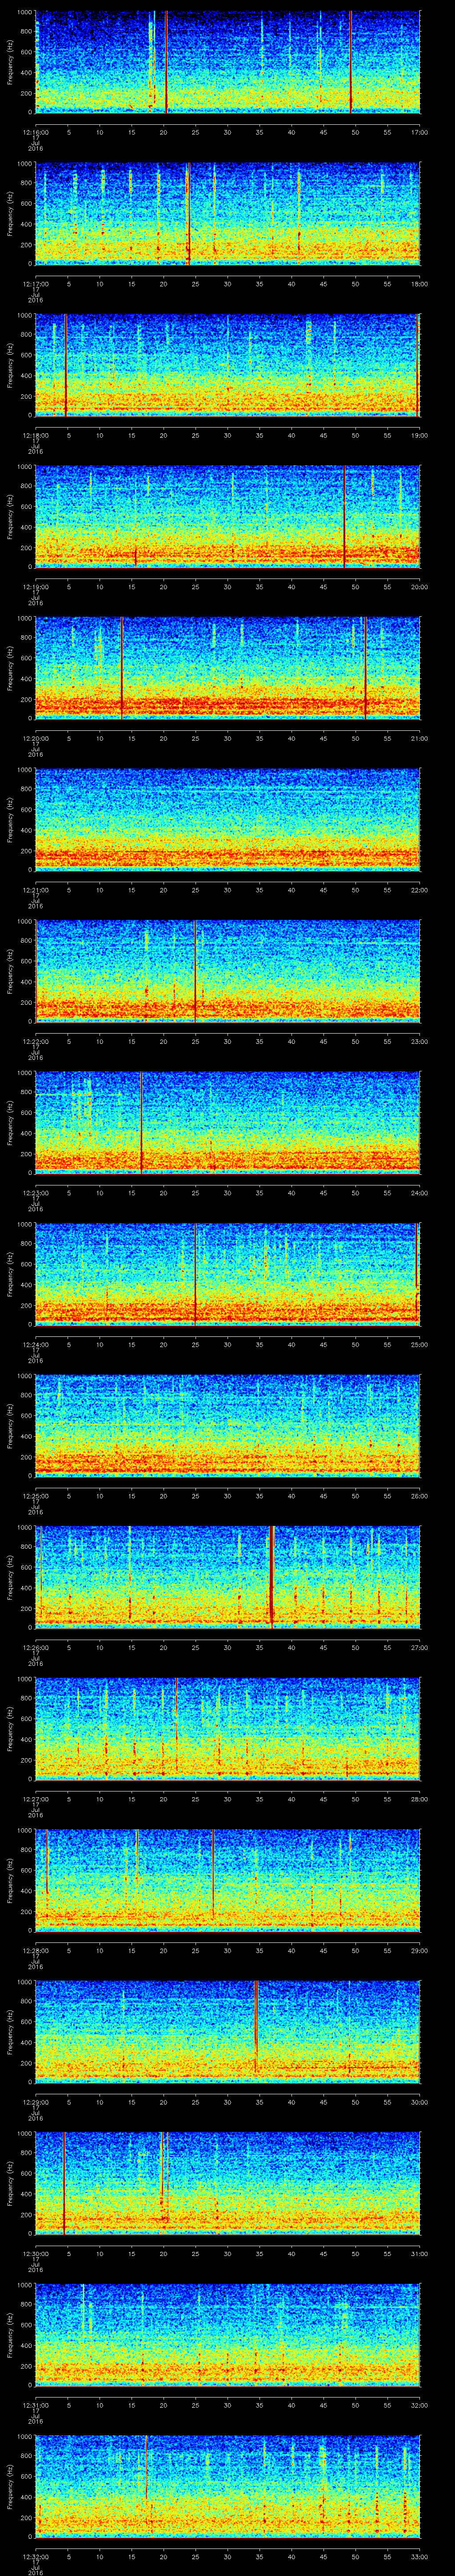Viewport: 455px width, 2576px height.
Task: Click the red spike near 49 seconds in the 12:16:00 spectrogram
Action: [x=351, y=60]
